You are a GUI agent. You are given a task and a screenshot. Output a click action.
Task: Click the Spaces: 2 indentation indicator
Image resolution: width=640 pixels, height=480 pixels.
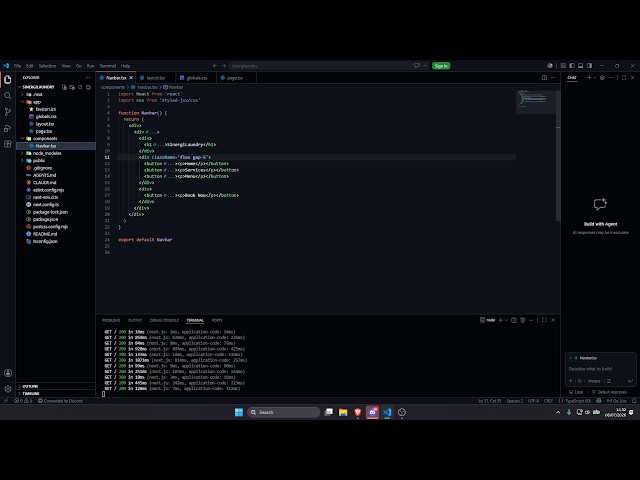515,401
